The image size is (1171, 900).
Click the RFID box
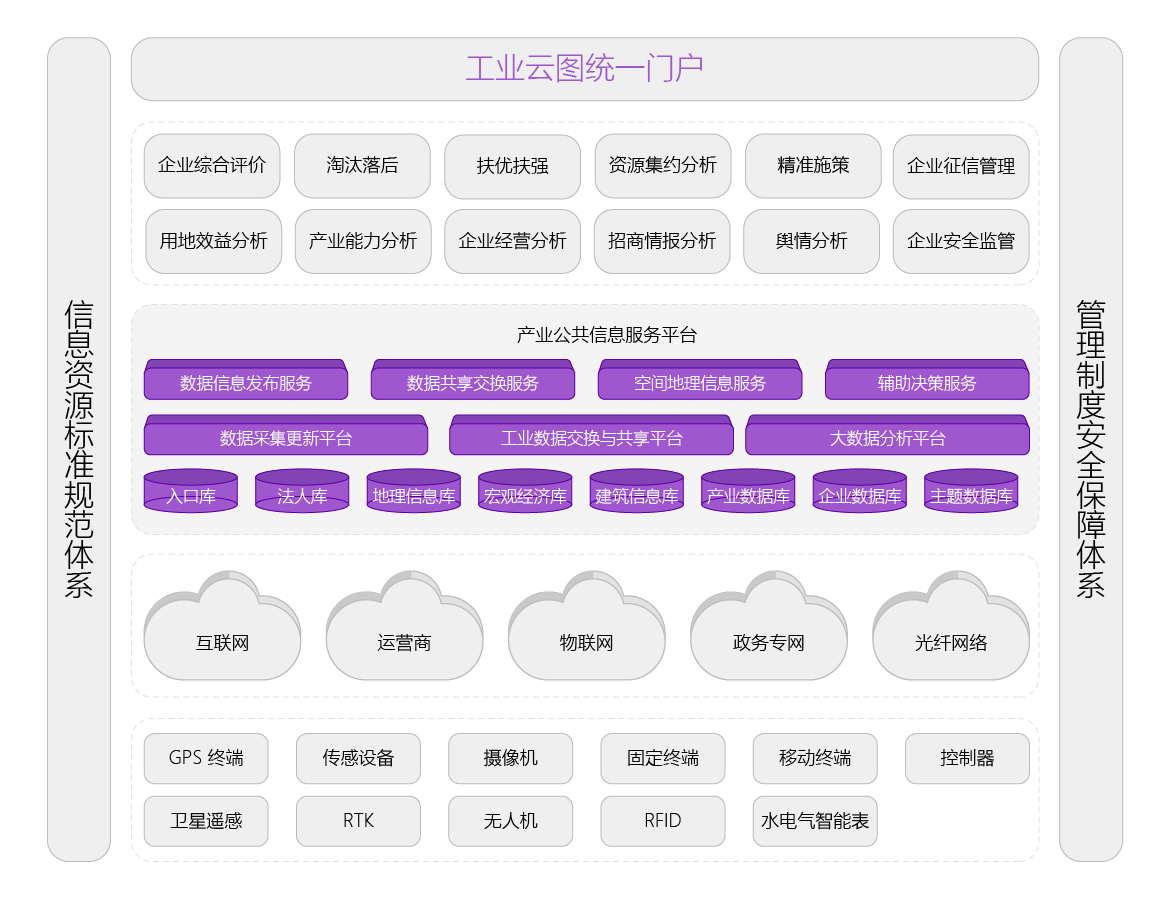663,821
